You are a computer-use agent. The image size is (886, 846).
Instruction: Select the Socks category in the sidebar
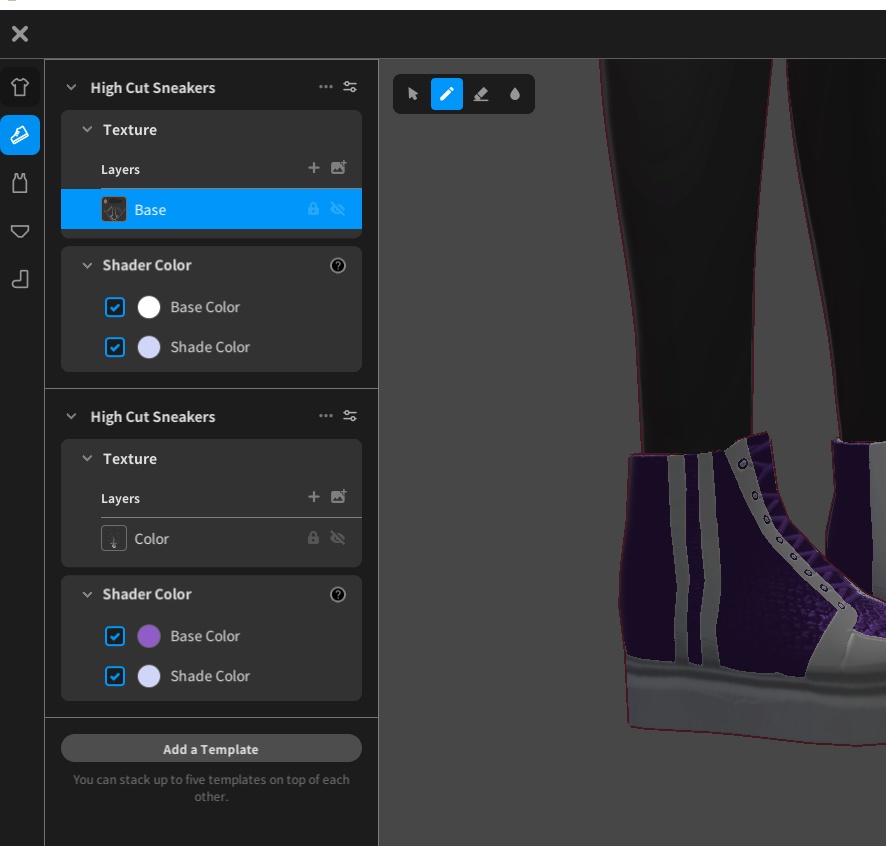pyautogui.click(x=20, y=279)
